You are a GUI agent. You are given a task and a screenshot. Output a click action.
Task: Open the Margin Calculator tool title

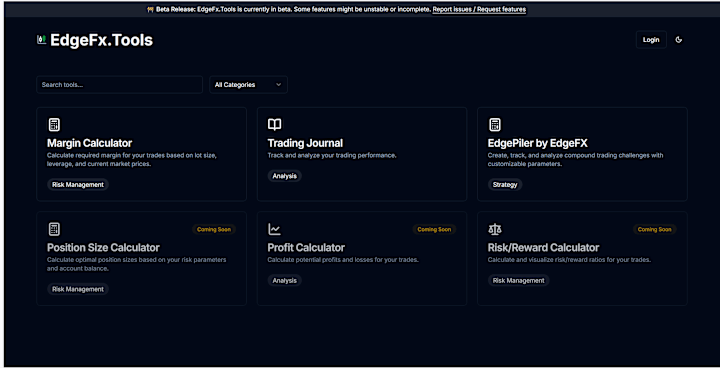90,143
